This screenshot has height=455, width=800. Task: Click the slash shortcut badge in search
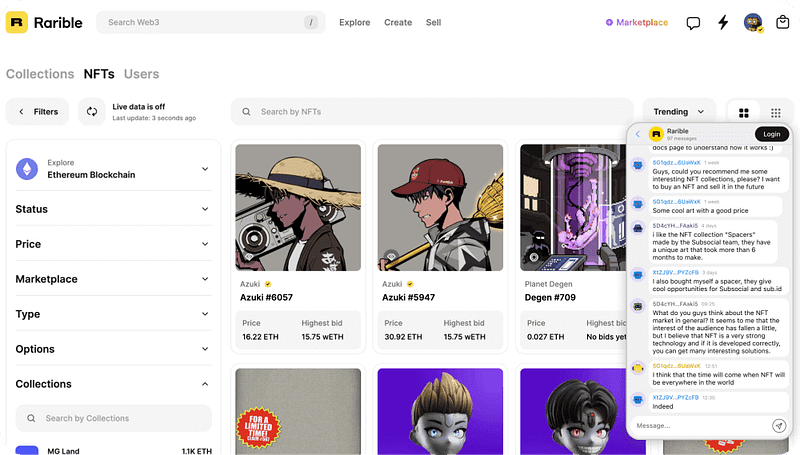[311, 22]
